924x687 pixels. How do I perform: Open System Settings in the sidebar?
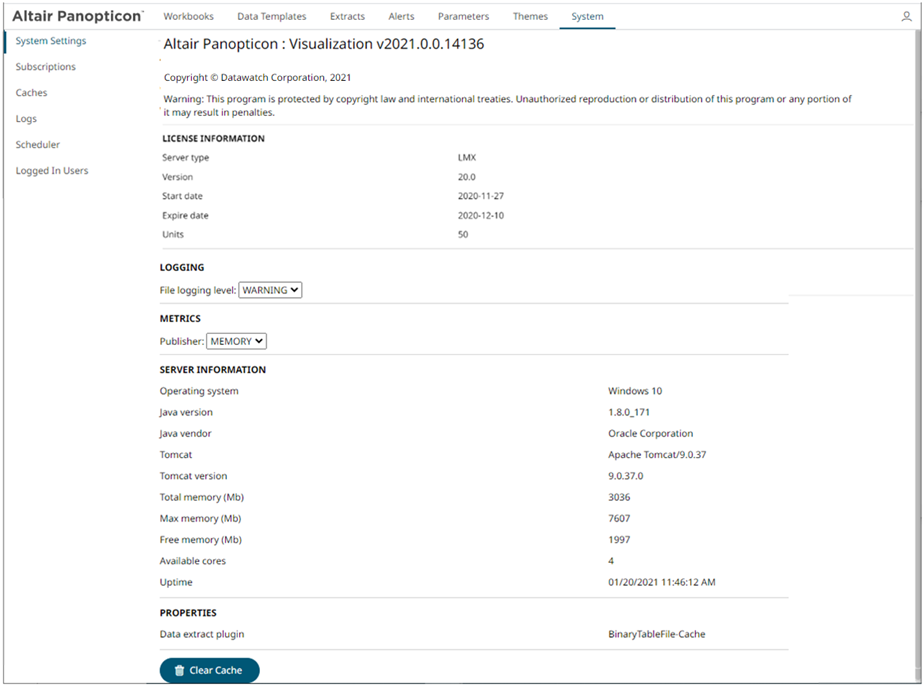coord(51,41)
